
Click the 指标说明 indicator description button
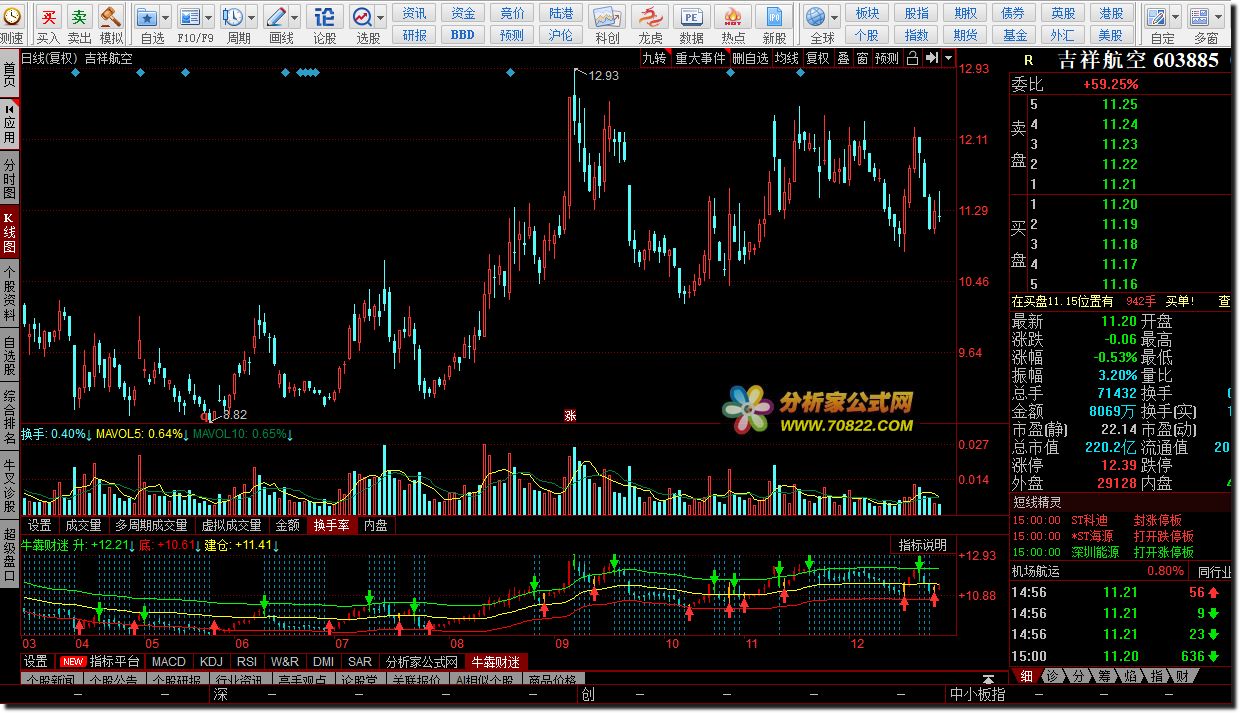pyautogui.click(x=922, y=545)
